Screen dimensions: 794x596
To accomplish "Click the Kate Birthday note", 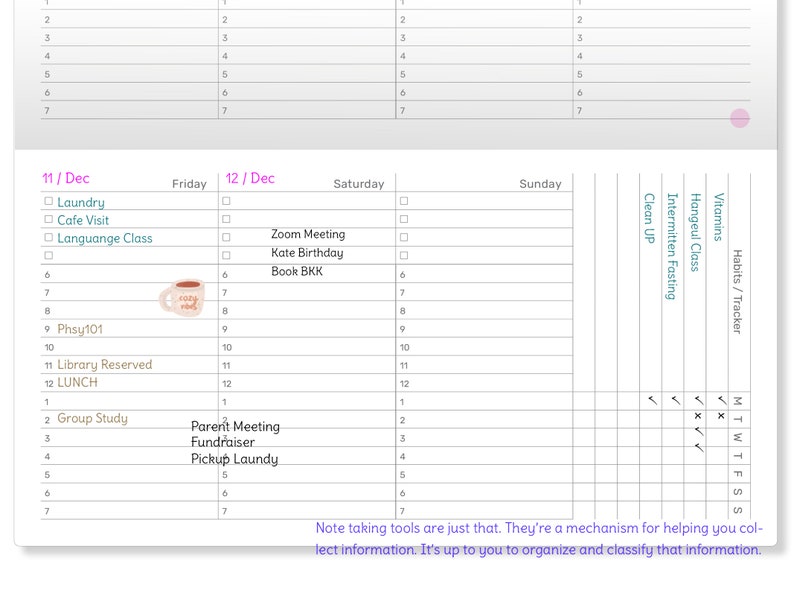I will tap(307, 253).
